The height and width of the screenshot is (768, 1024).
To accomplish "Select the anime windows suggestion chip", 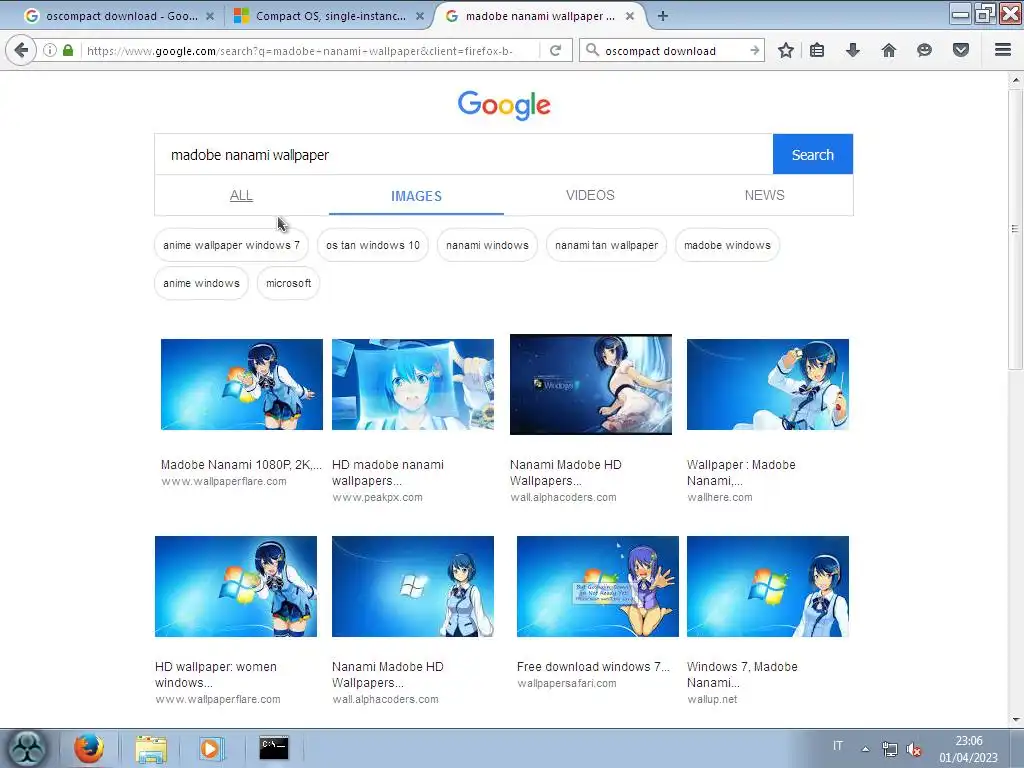I will 201,283.
